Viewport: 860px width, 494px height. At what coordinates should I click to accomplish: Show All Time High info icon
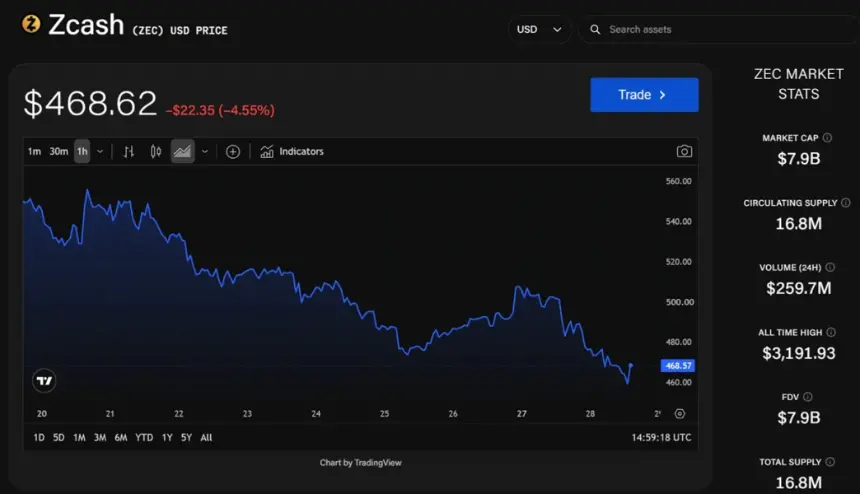(831, 332)
